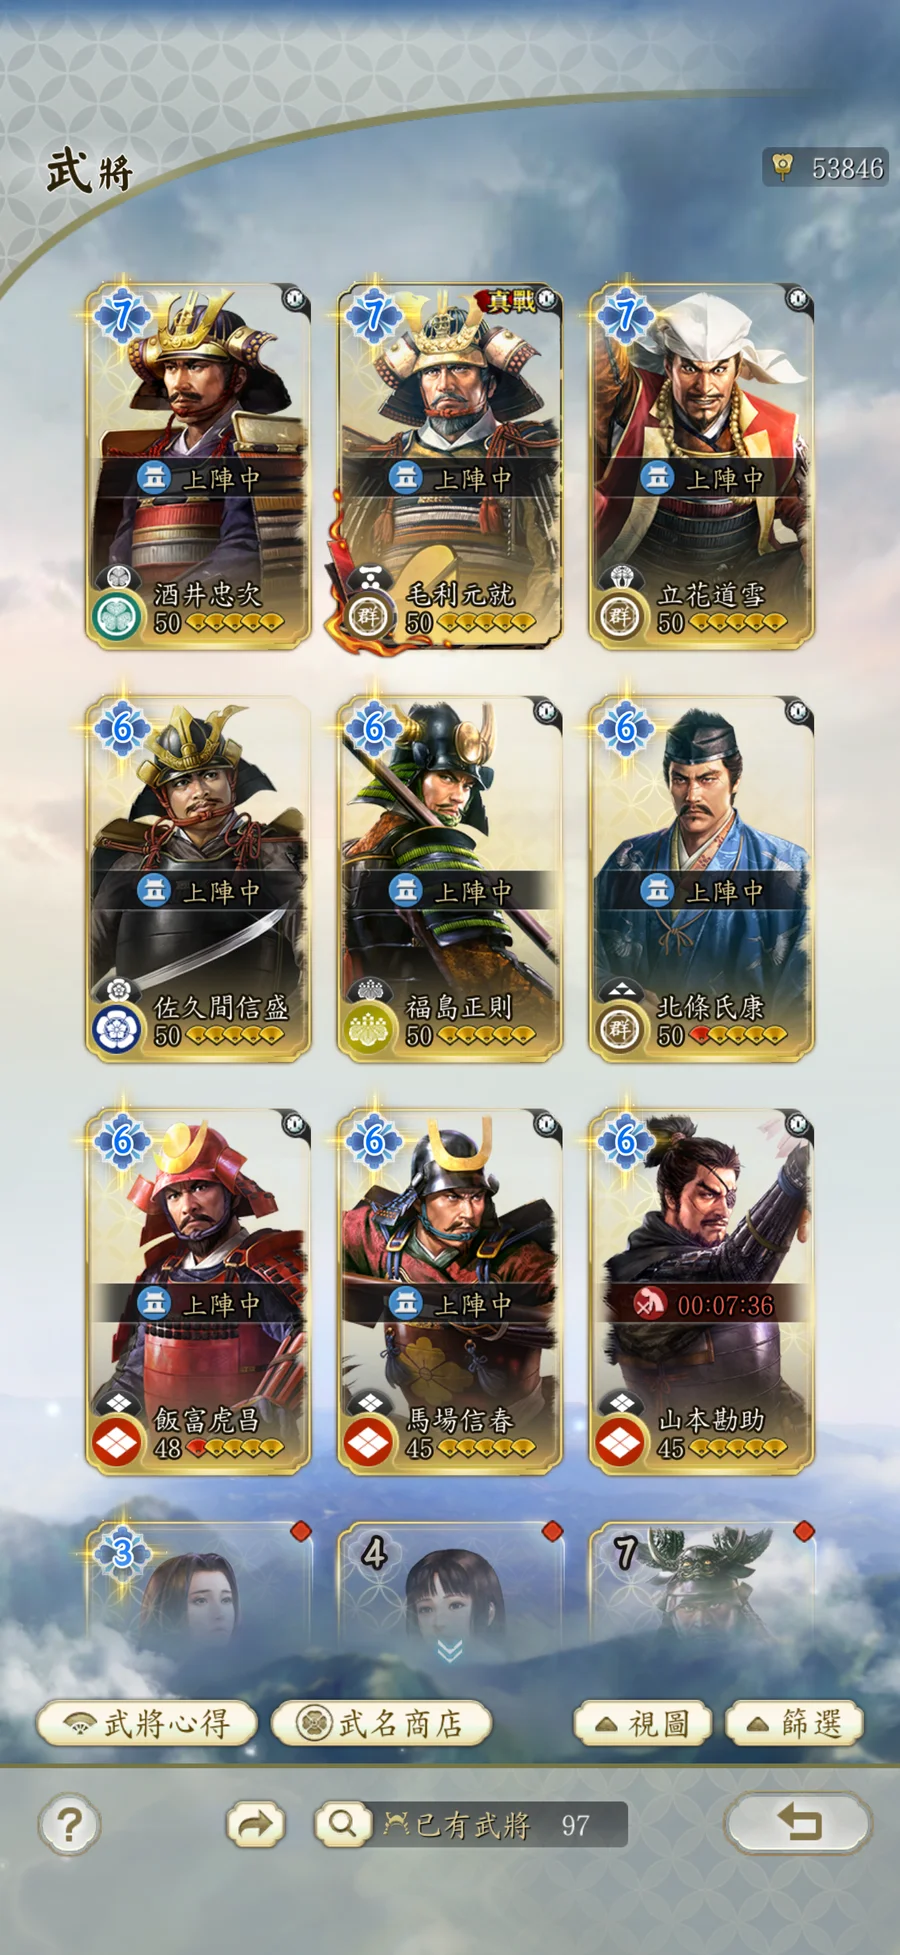Select the 毛利元就 general card
The width and height of the screenshot is (900, 1955).
point(449,466)
